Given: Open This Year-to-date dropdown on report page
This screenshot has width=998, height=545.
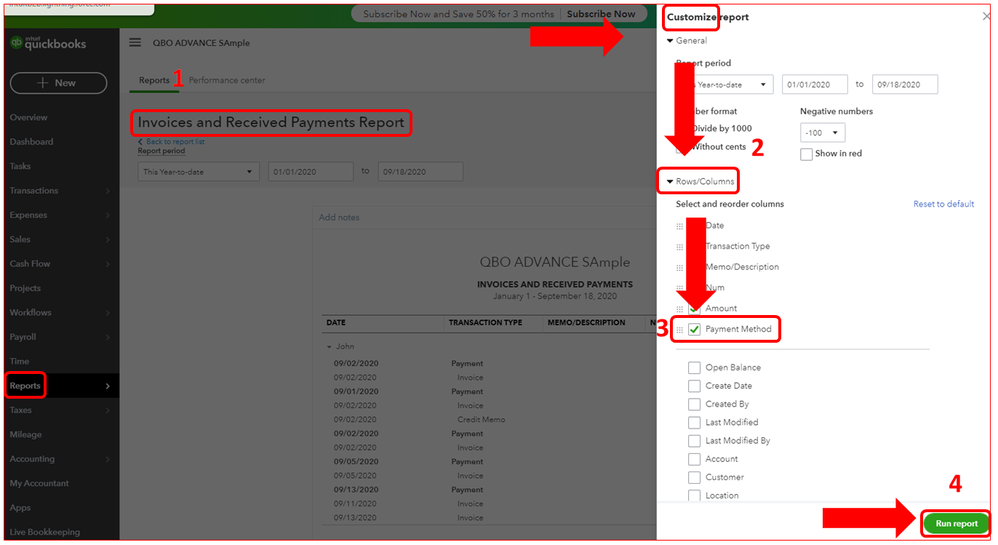Looking at the screenshot, I should pos(198,172).
